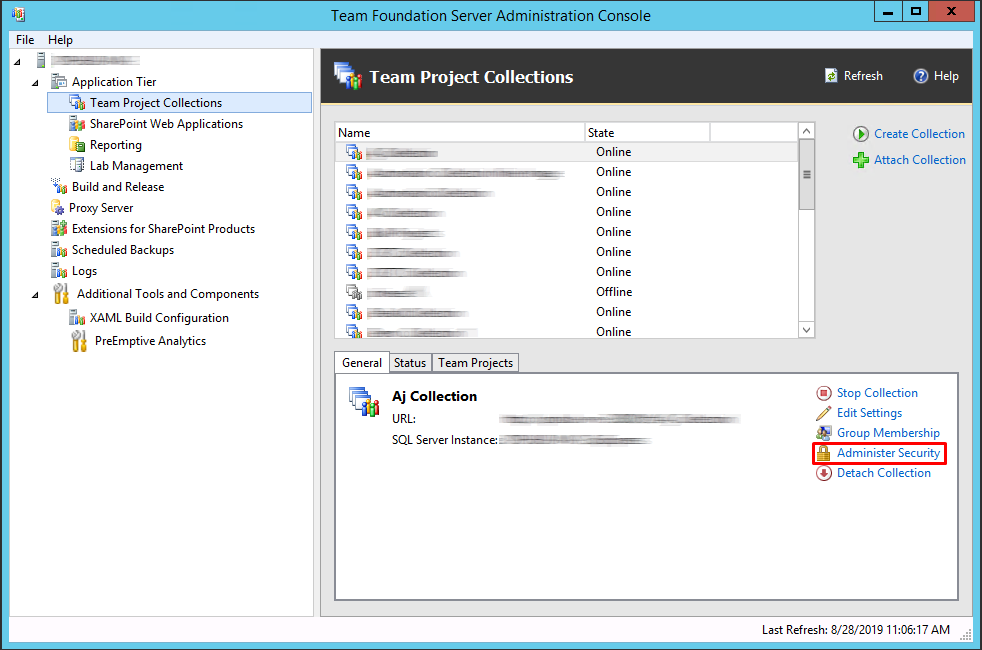982x650 pixels.
Task: Click the Group Membership users icon
Action: click(824, 433)
